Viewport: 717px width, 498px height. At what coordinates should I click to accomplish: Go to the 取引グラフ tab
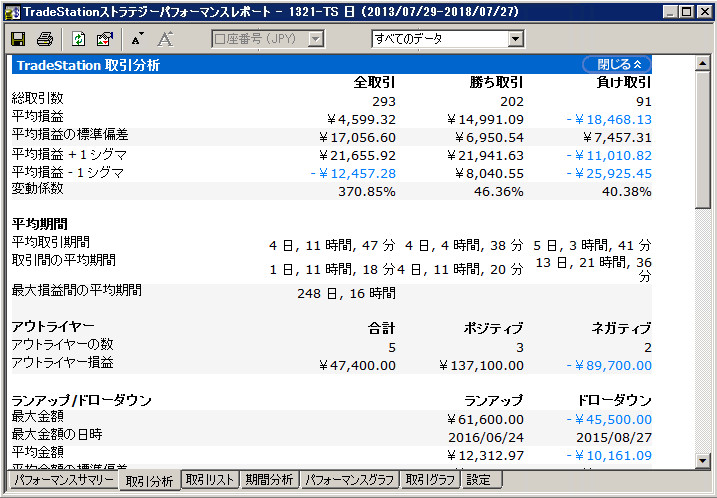[430, 480]
